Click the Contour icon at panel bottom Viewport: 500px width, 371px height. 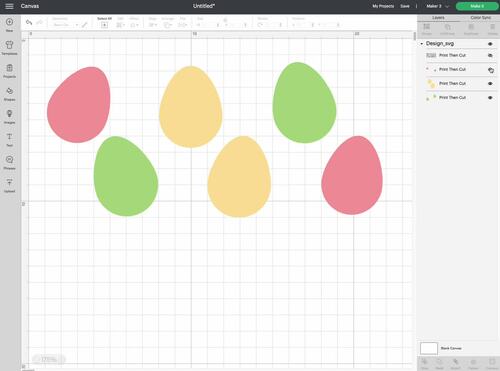click(492, 362)
